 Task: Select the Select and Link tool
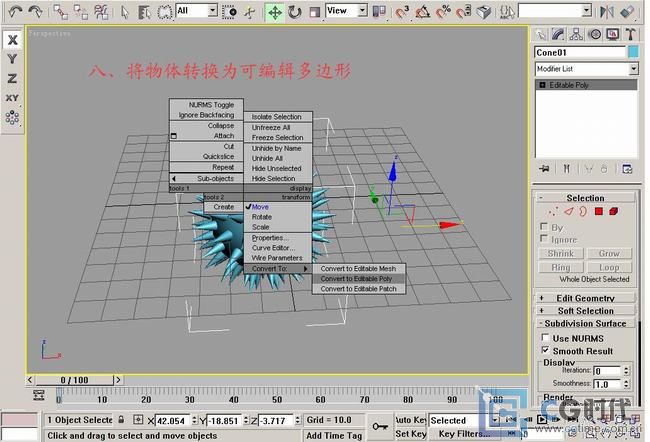(x=61, y=12)
